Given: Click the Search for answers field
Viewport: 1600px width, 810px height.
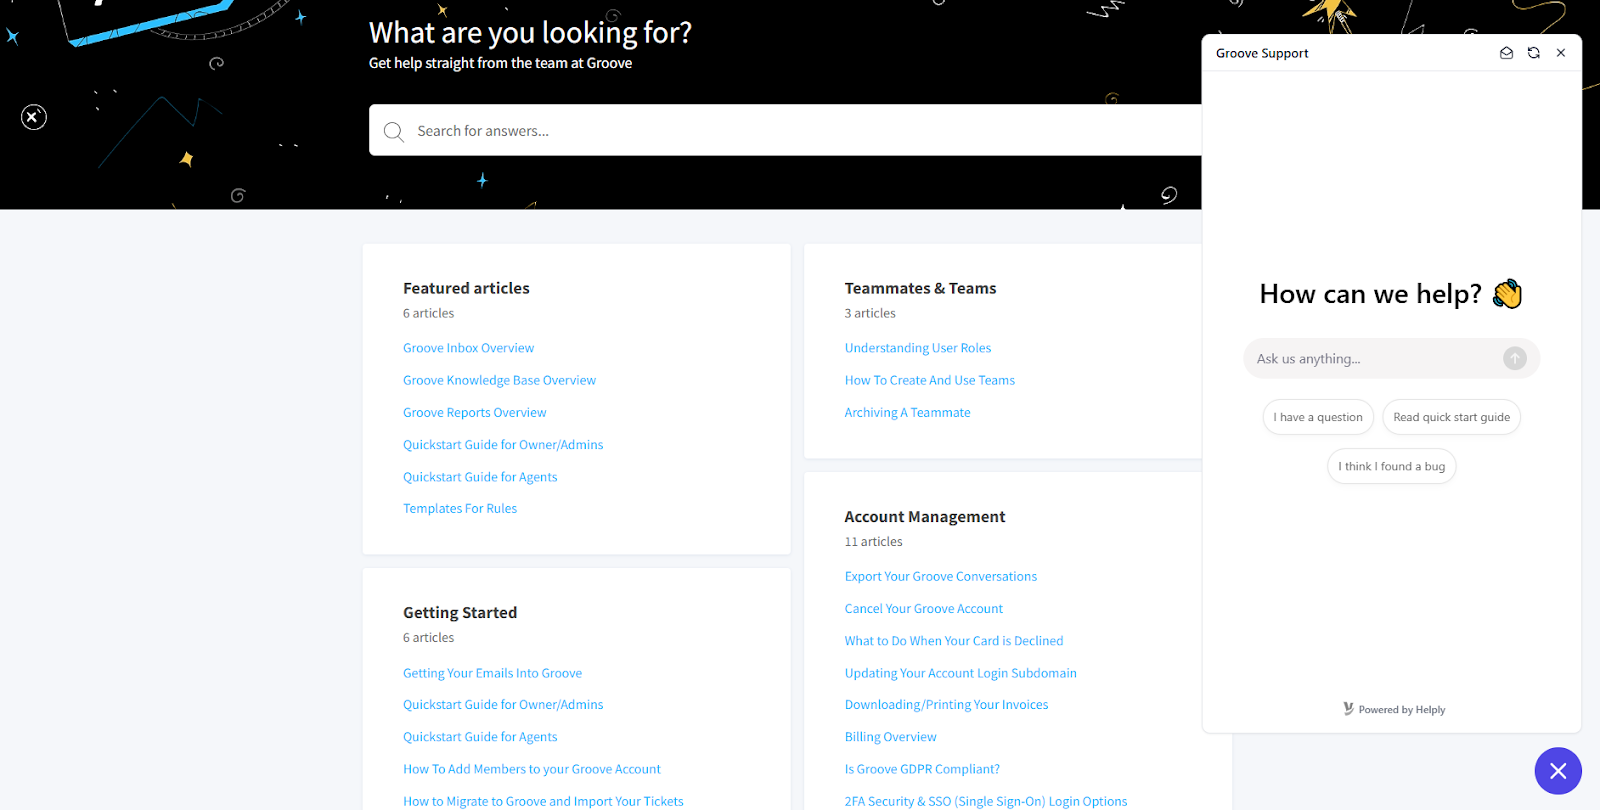Looking at the screenshot, I should 800,130.
